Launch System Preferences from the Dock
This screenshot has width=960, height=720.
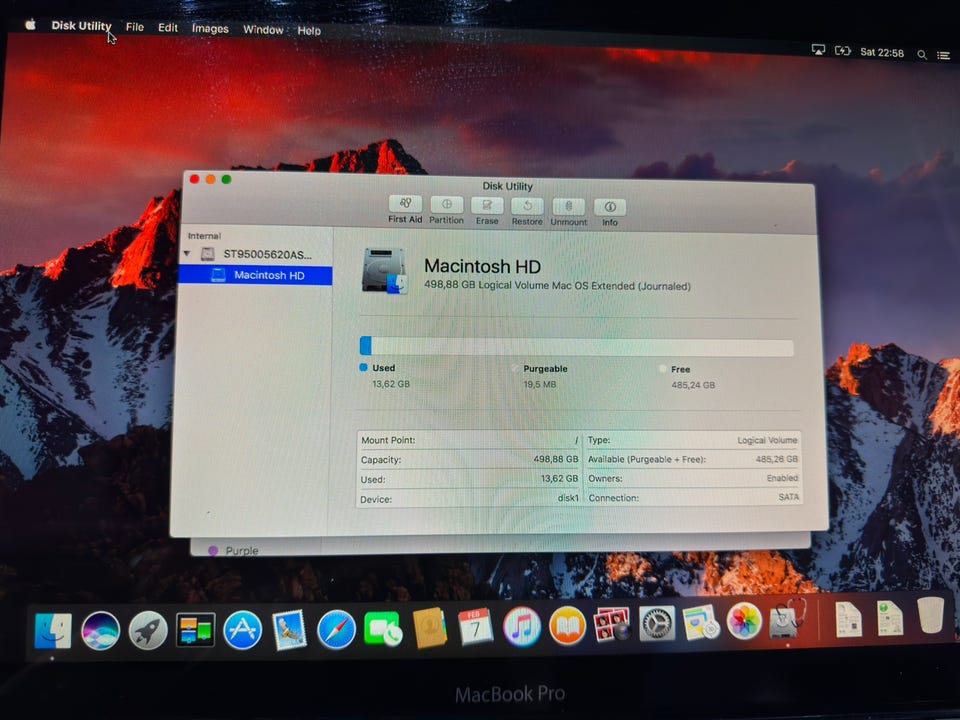tap(657, 625)
